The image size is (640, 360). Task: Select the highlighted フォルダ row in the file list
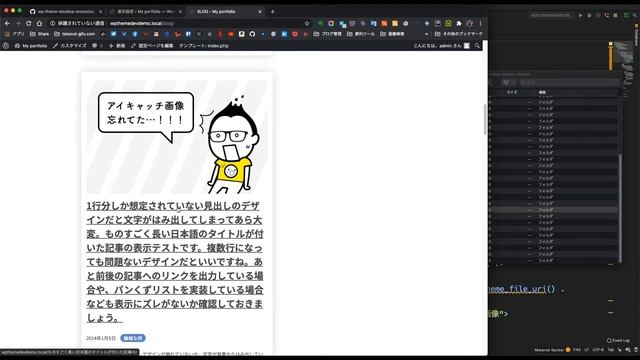(x=554, y=210)
